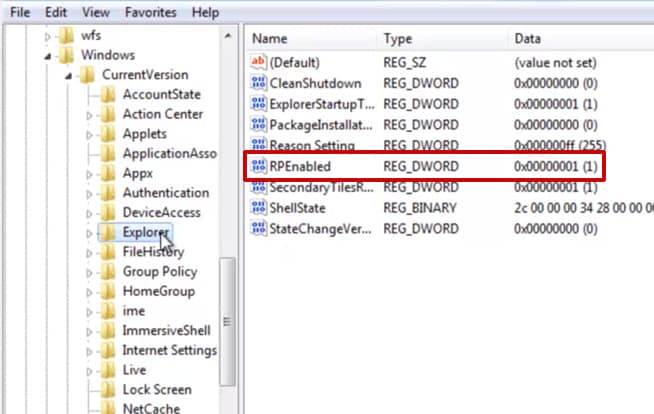Click the RPEnabled DWORD value icon
This screenshot has height=414, width=654.
click(x=257, y=166)
